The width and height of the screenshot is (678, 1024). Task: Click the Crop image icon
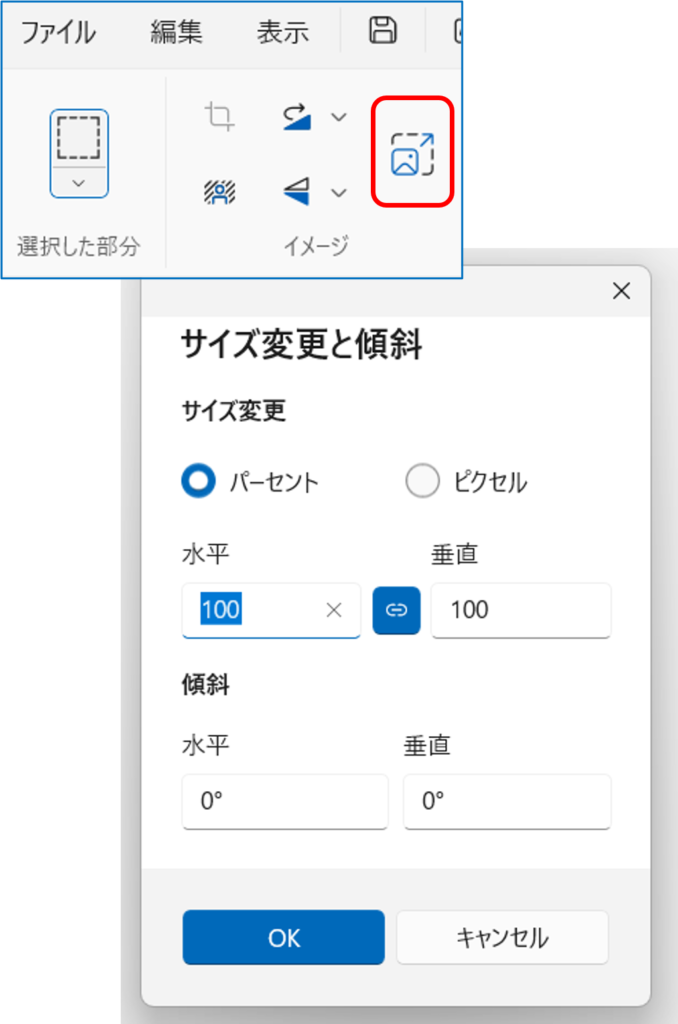219,117
